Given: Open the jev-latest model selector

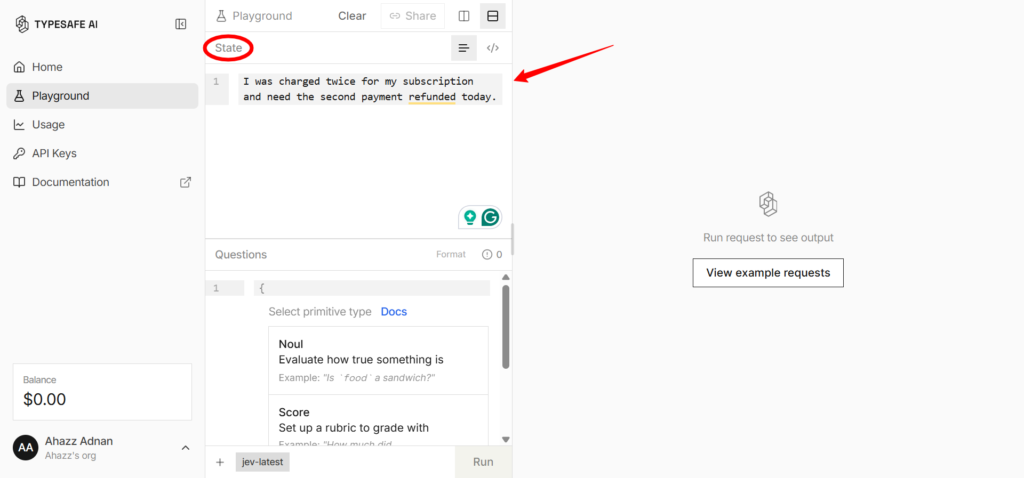Looking at the screenshot, I should coord(263,462).
